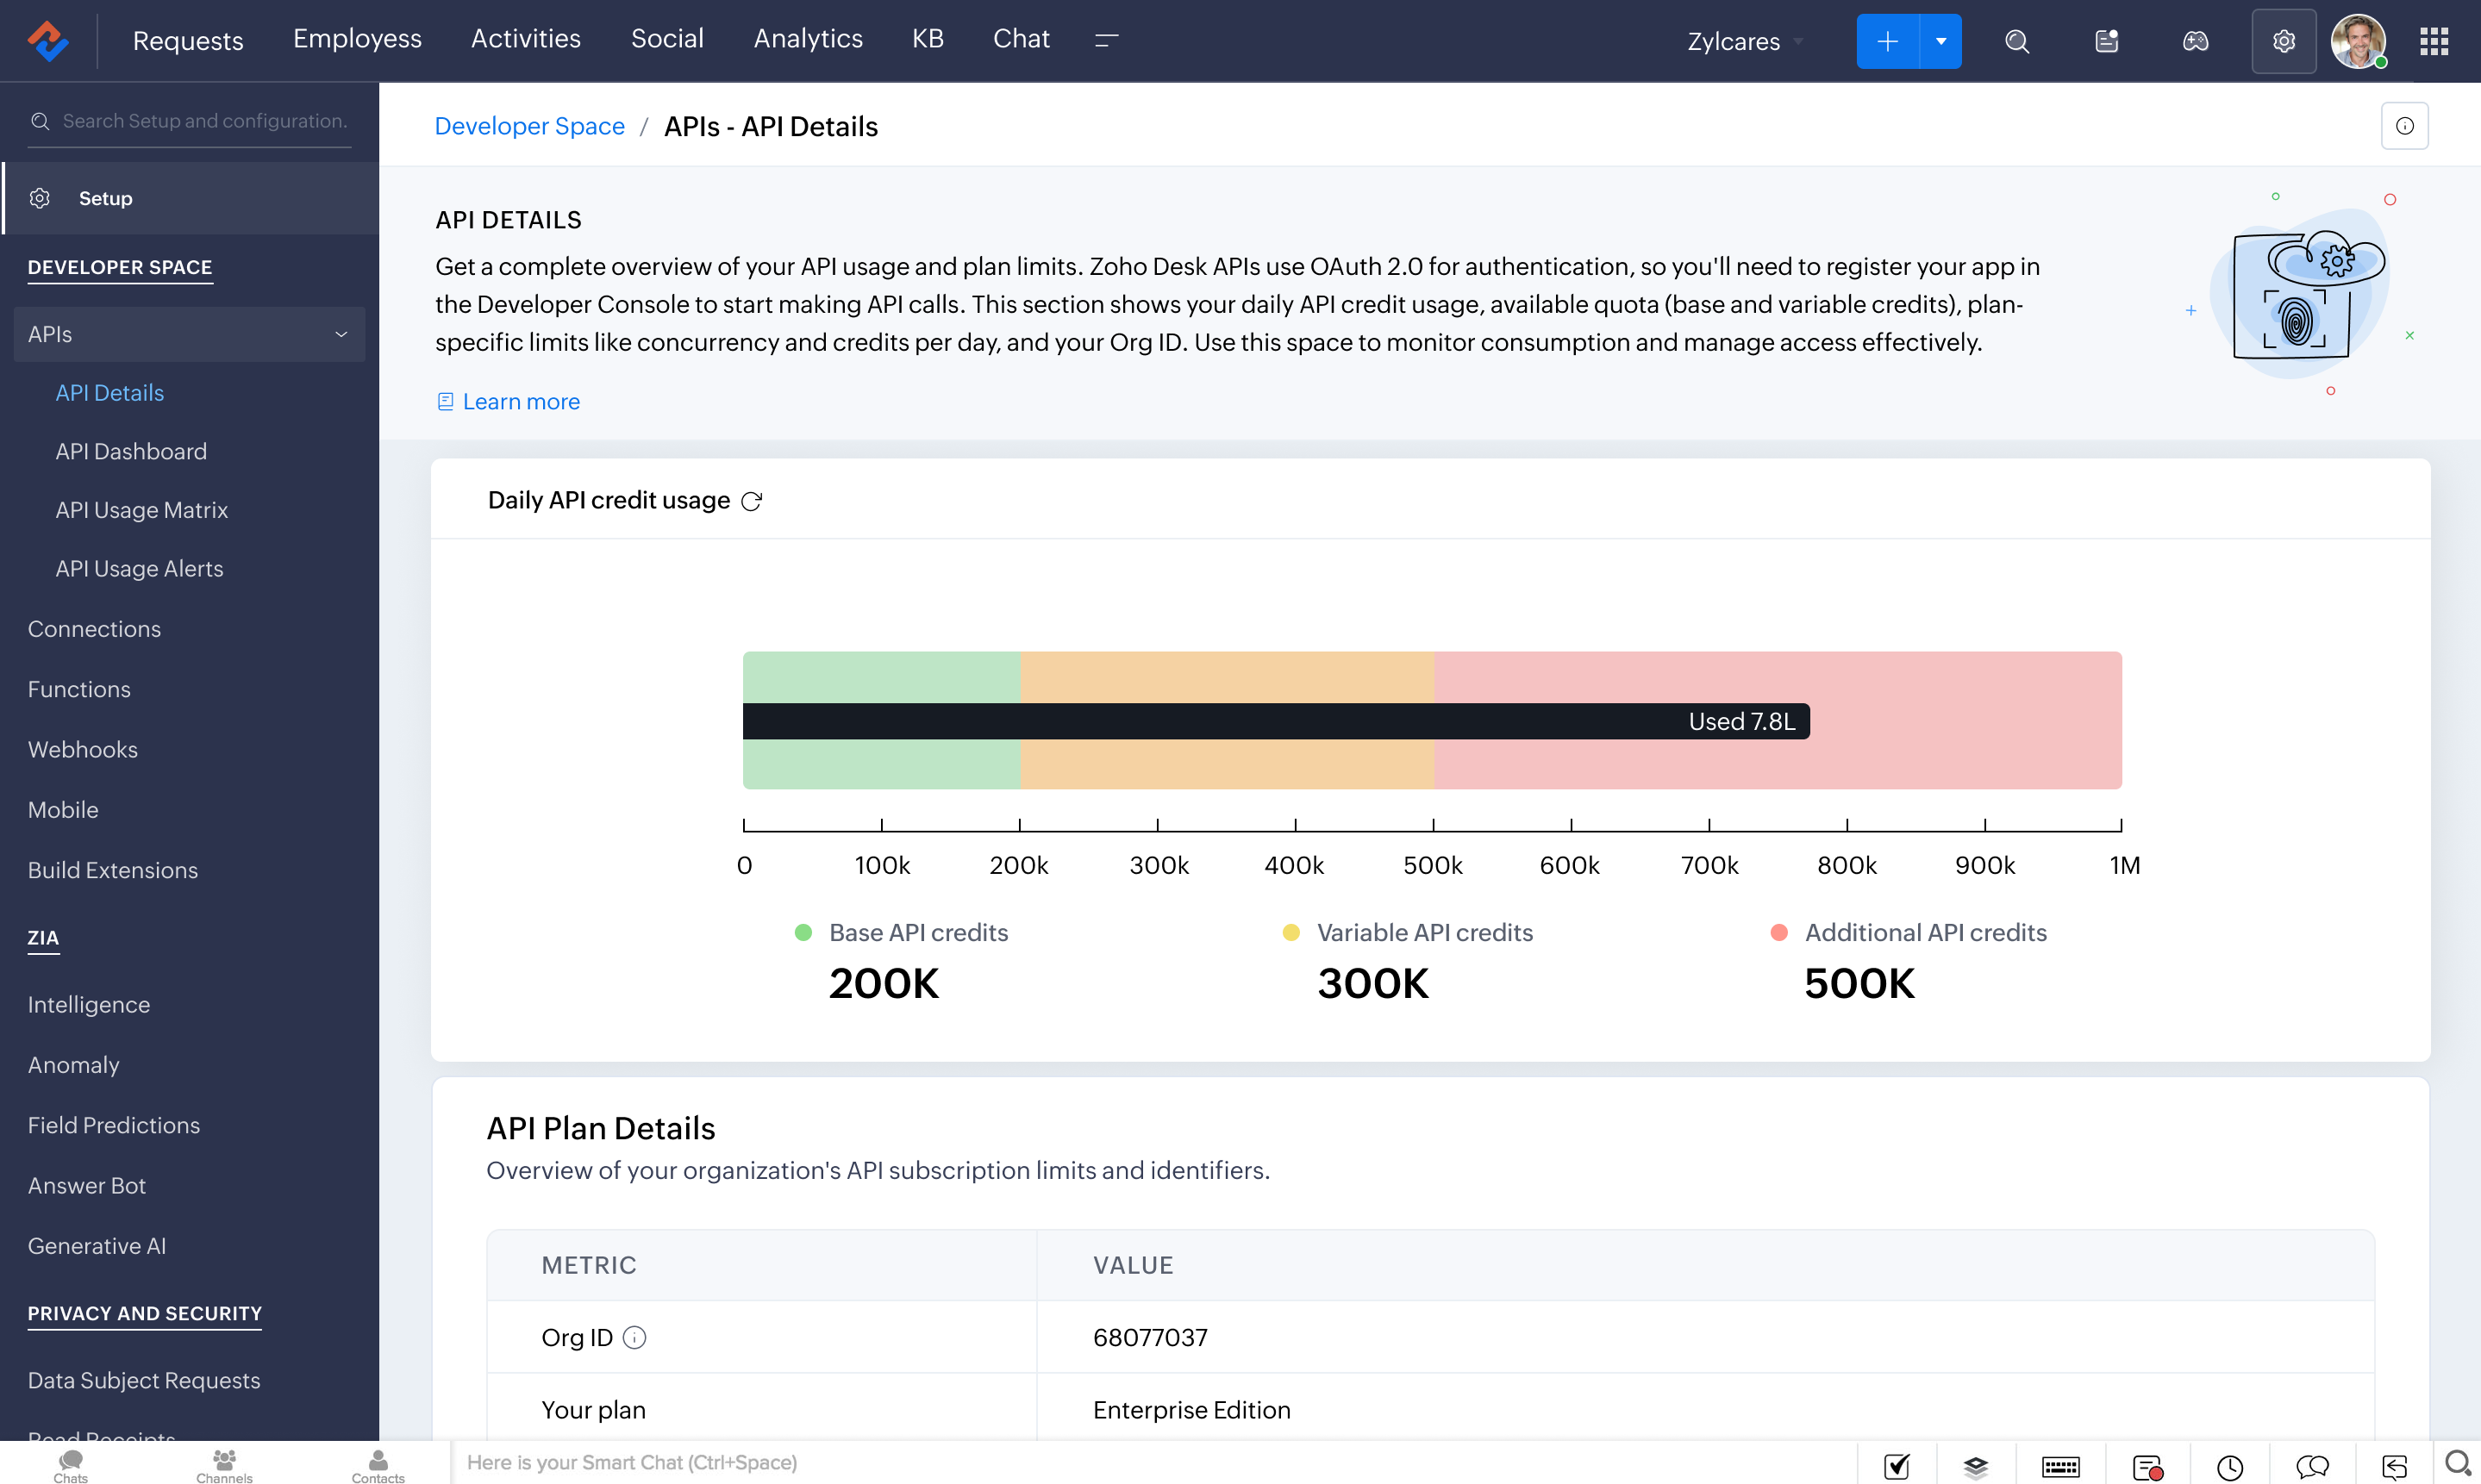Open notifications icon next to search
2481x1484 pixels.
click(2106, 41)
